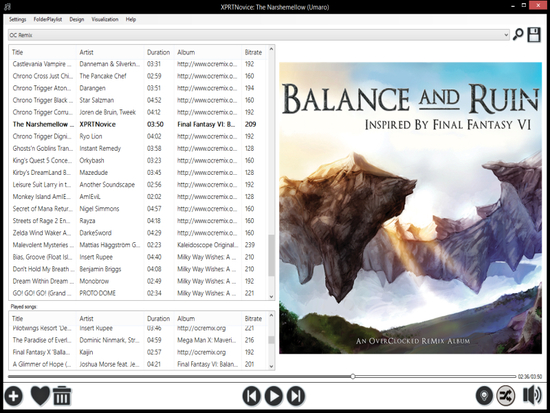550x413 pixels.
Task: Mark song as favorite with heart icon
Action: [x=40, y=395]
